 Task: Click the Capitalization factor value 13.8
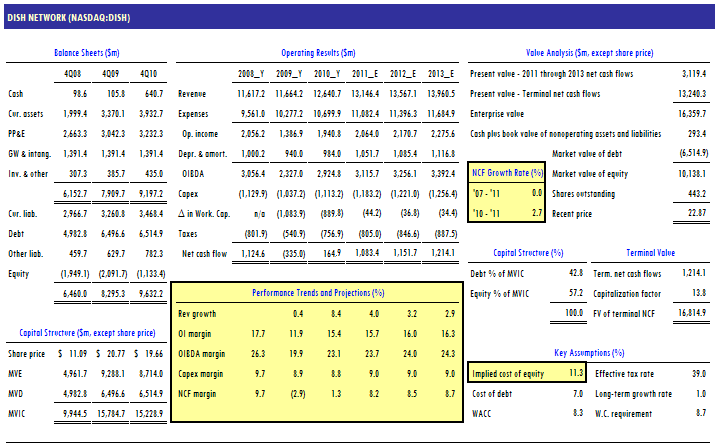(697, 292)
